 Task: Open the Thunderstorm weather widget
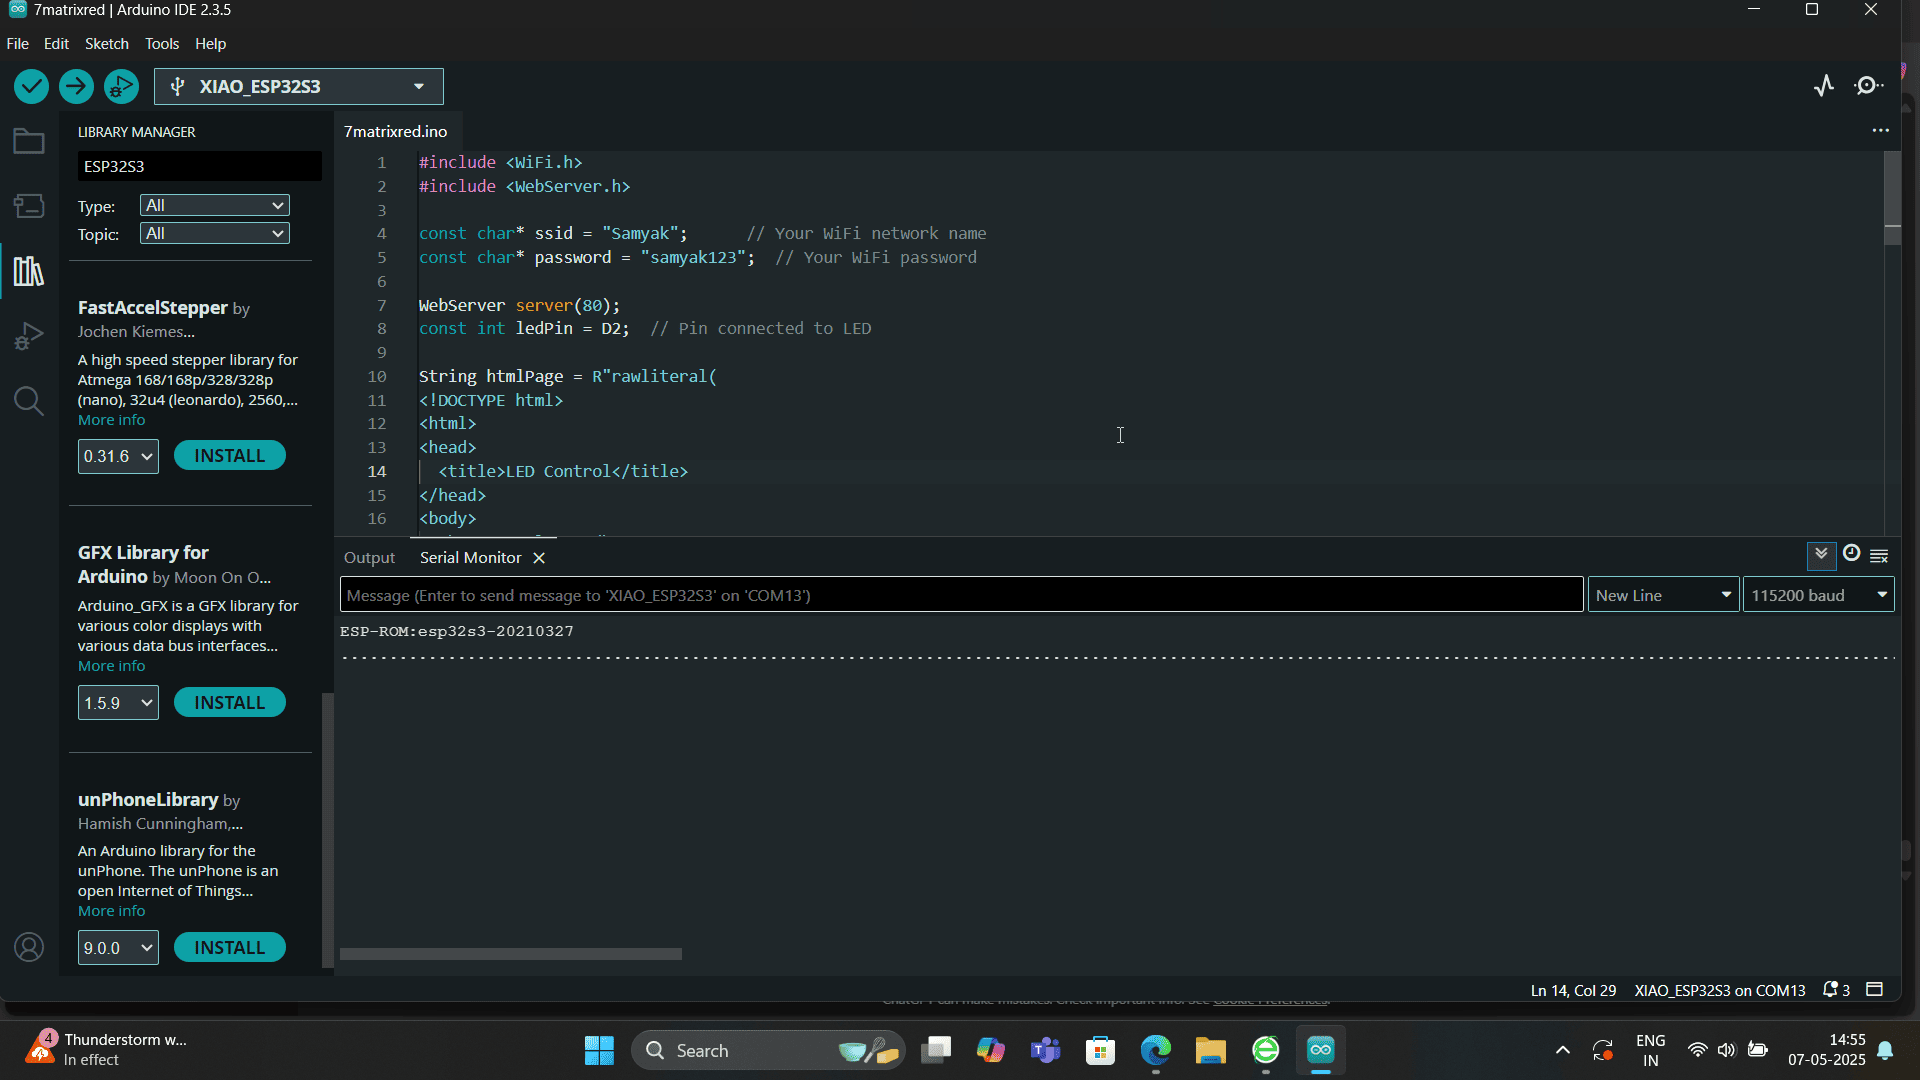105,1050
